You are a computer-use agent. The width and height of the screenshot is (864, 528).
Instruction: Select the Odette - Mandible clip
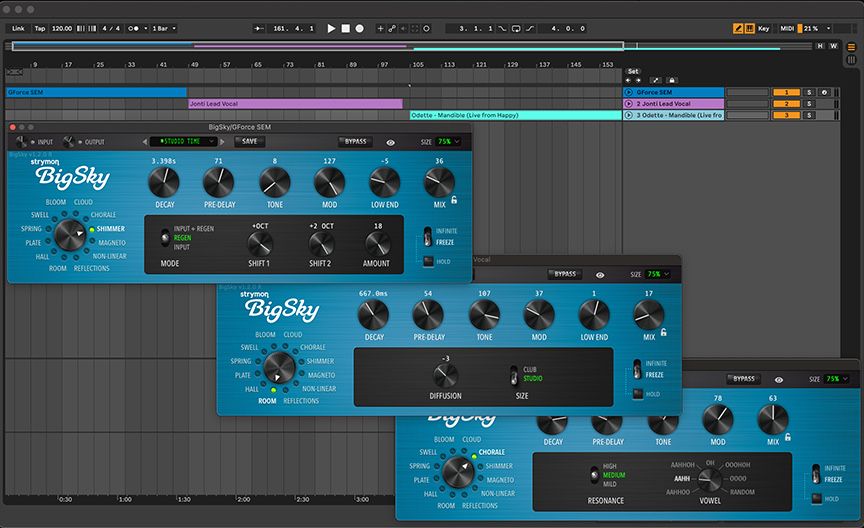click(516, 115)
